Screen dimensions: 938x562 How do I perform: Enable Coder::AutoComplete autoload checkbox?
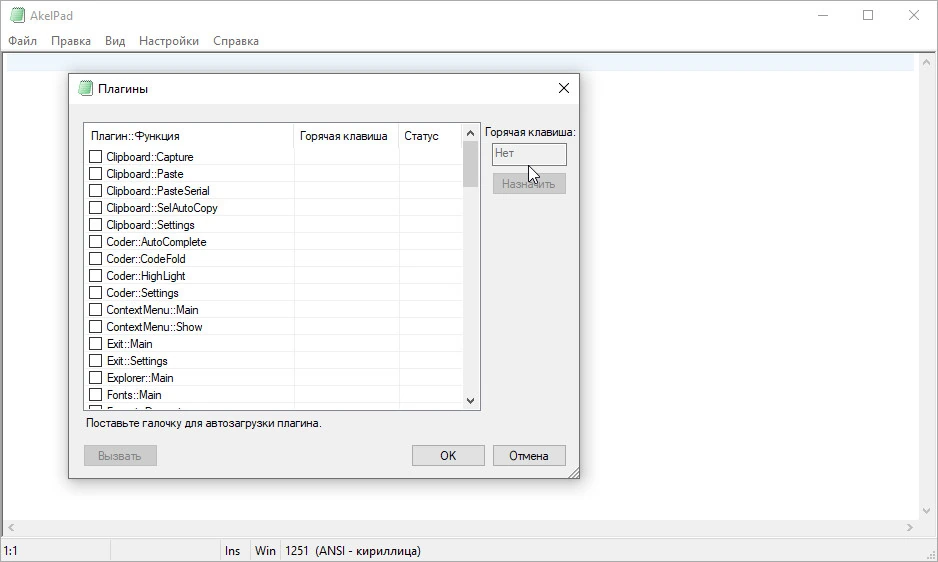tap(95, 242)
